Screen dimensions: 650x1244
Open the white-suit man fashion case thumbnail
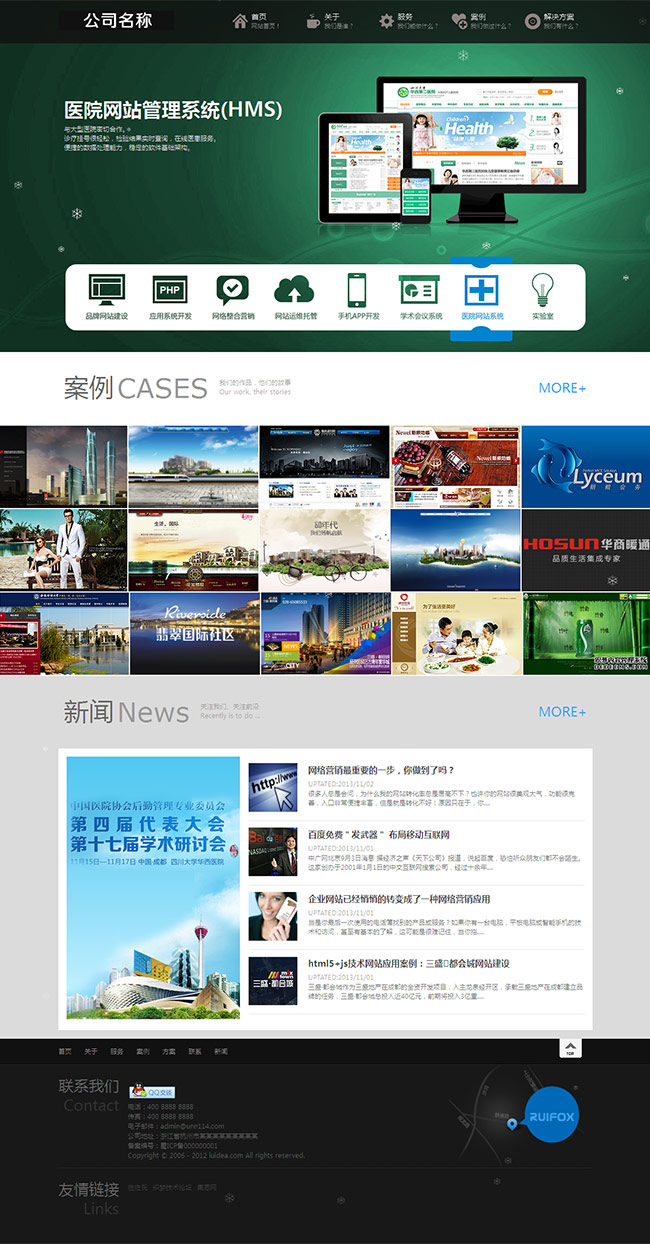(64, 550)
